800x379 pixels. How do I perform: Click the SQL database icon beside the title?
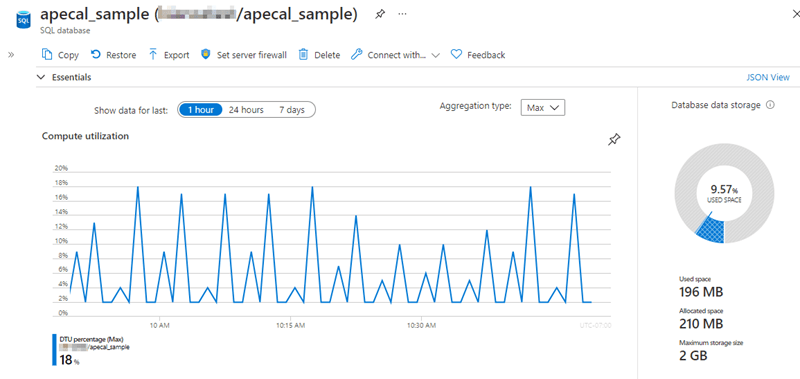(23, 21)
